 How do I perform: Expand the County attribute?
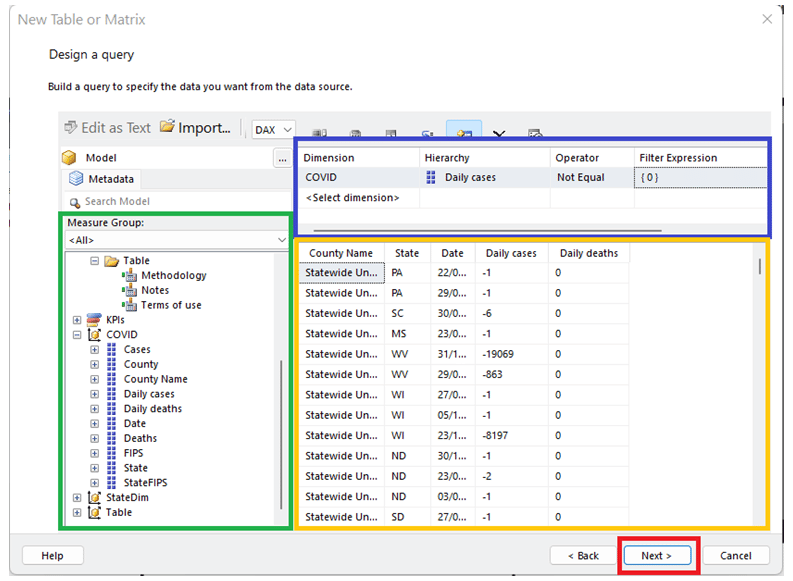pos(95,365)
